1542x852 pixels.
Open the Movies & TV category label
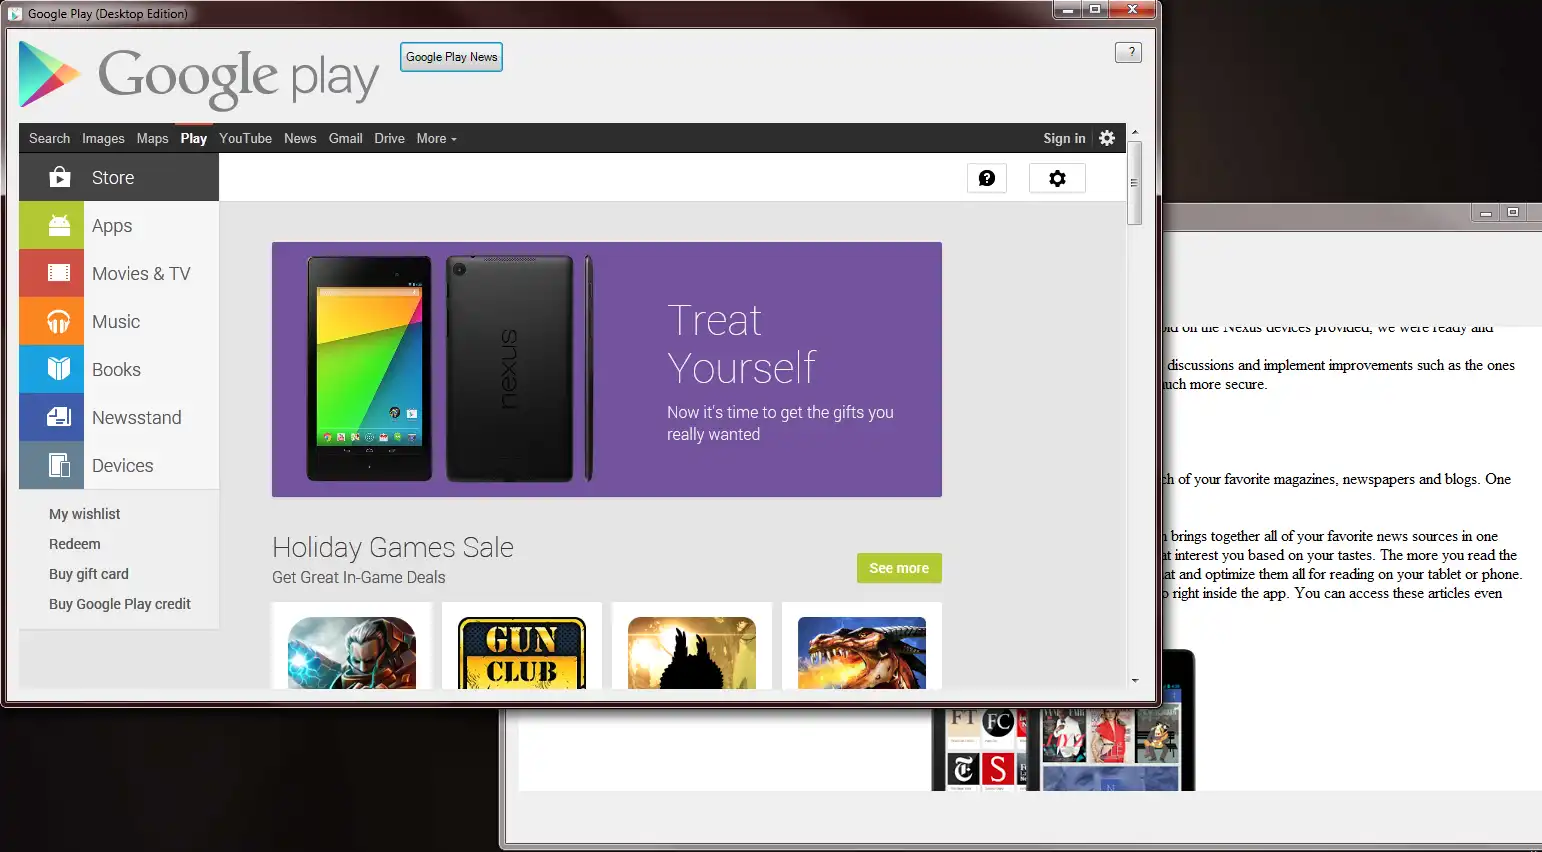(141, 273)
